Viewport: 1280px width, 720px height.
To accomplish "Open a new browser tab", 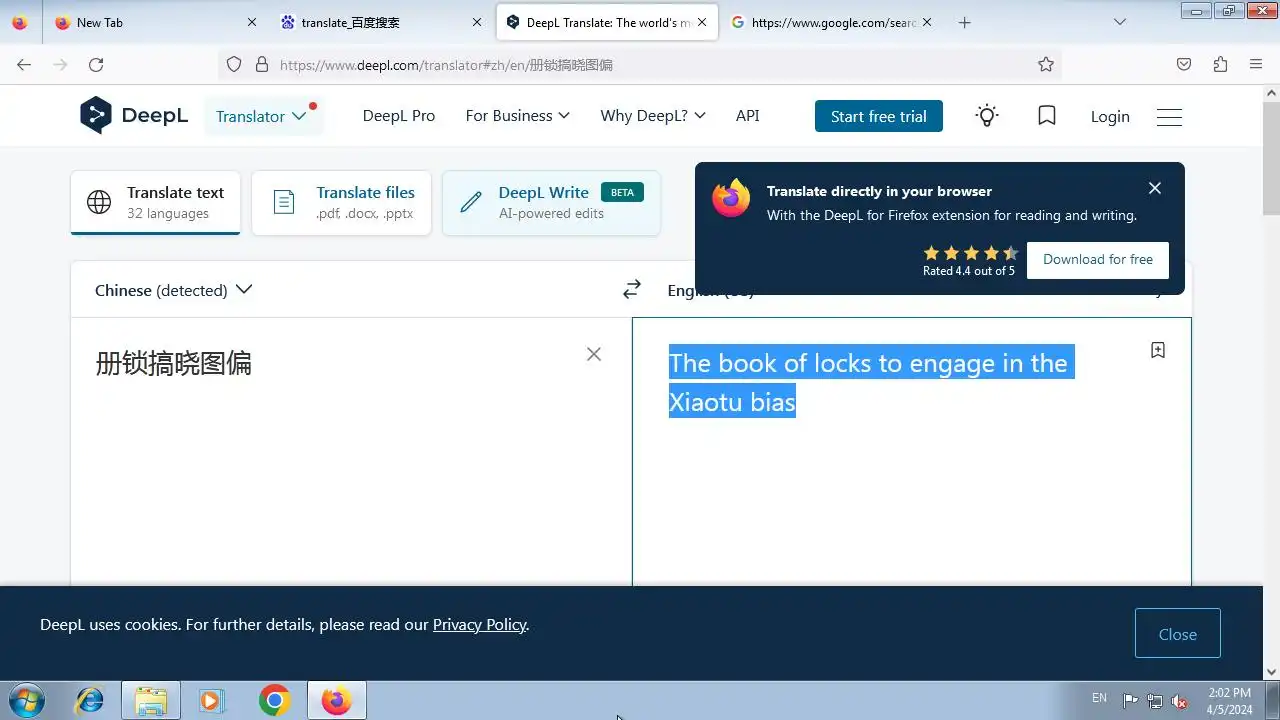I will [x=964, y=22].
